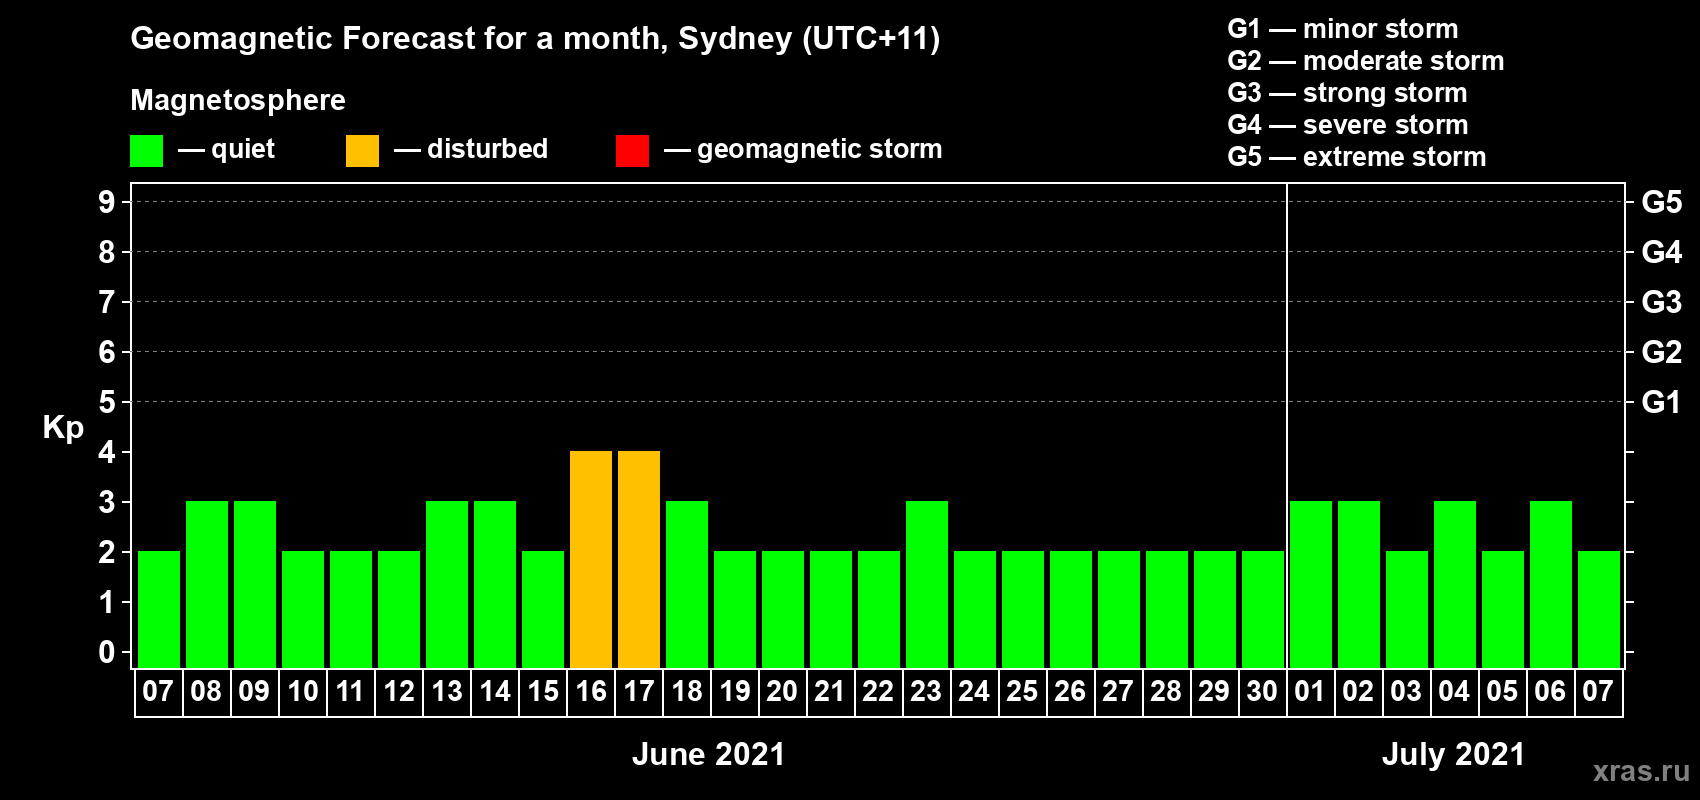Click the G2 label on right axis

[x=1662, y=352]
